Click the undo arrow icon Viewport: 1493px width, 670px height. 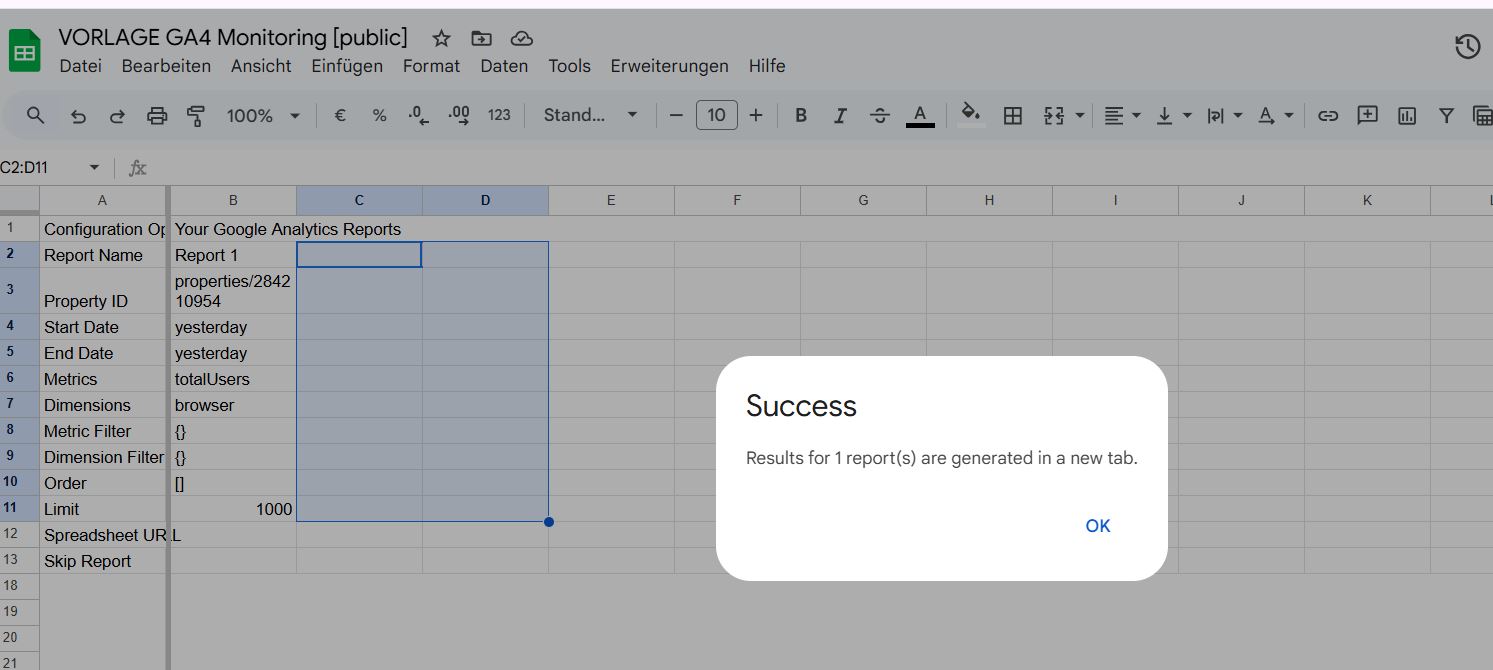pos(78,116)
